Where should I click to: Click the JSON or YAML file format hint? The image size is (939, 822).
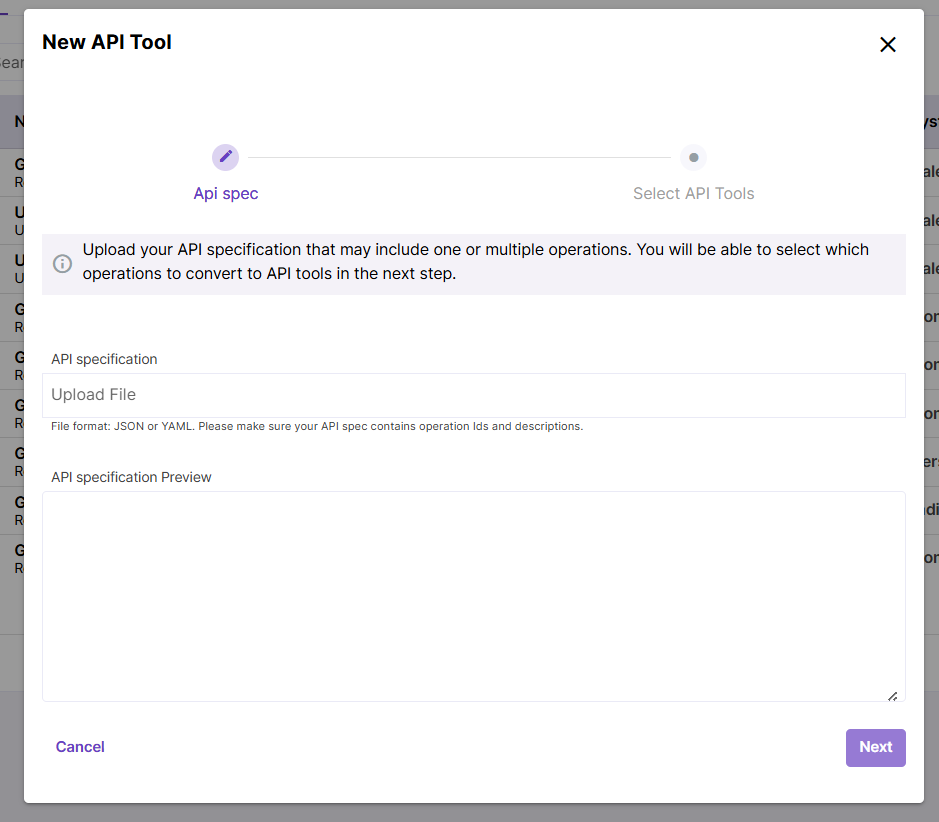point(316,426)
